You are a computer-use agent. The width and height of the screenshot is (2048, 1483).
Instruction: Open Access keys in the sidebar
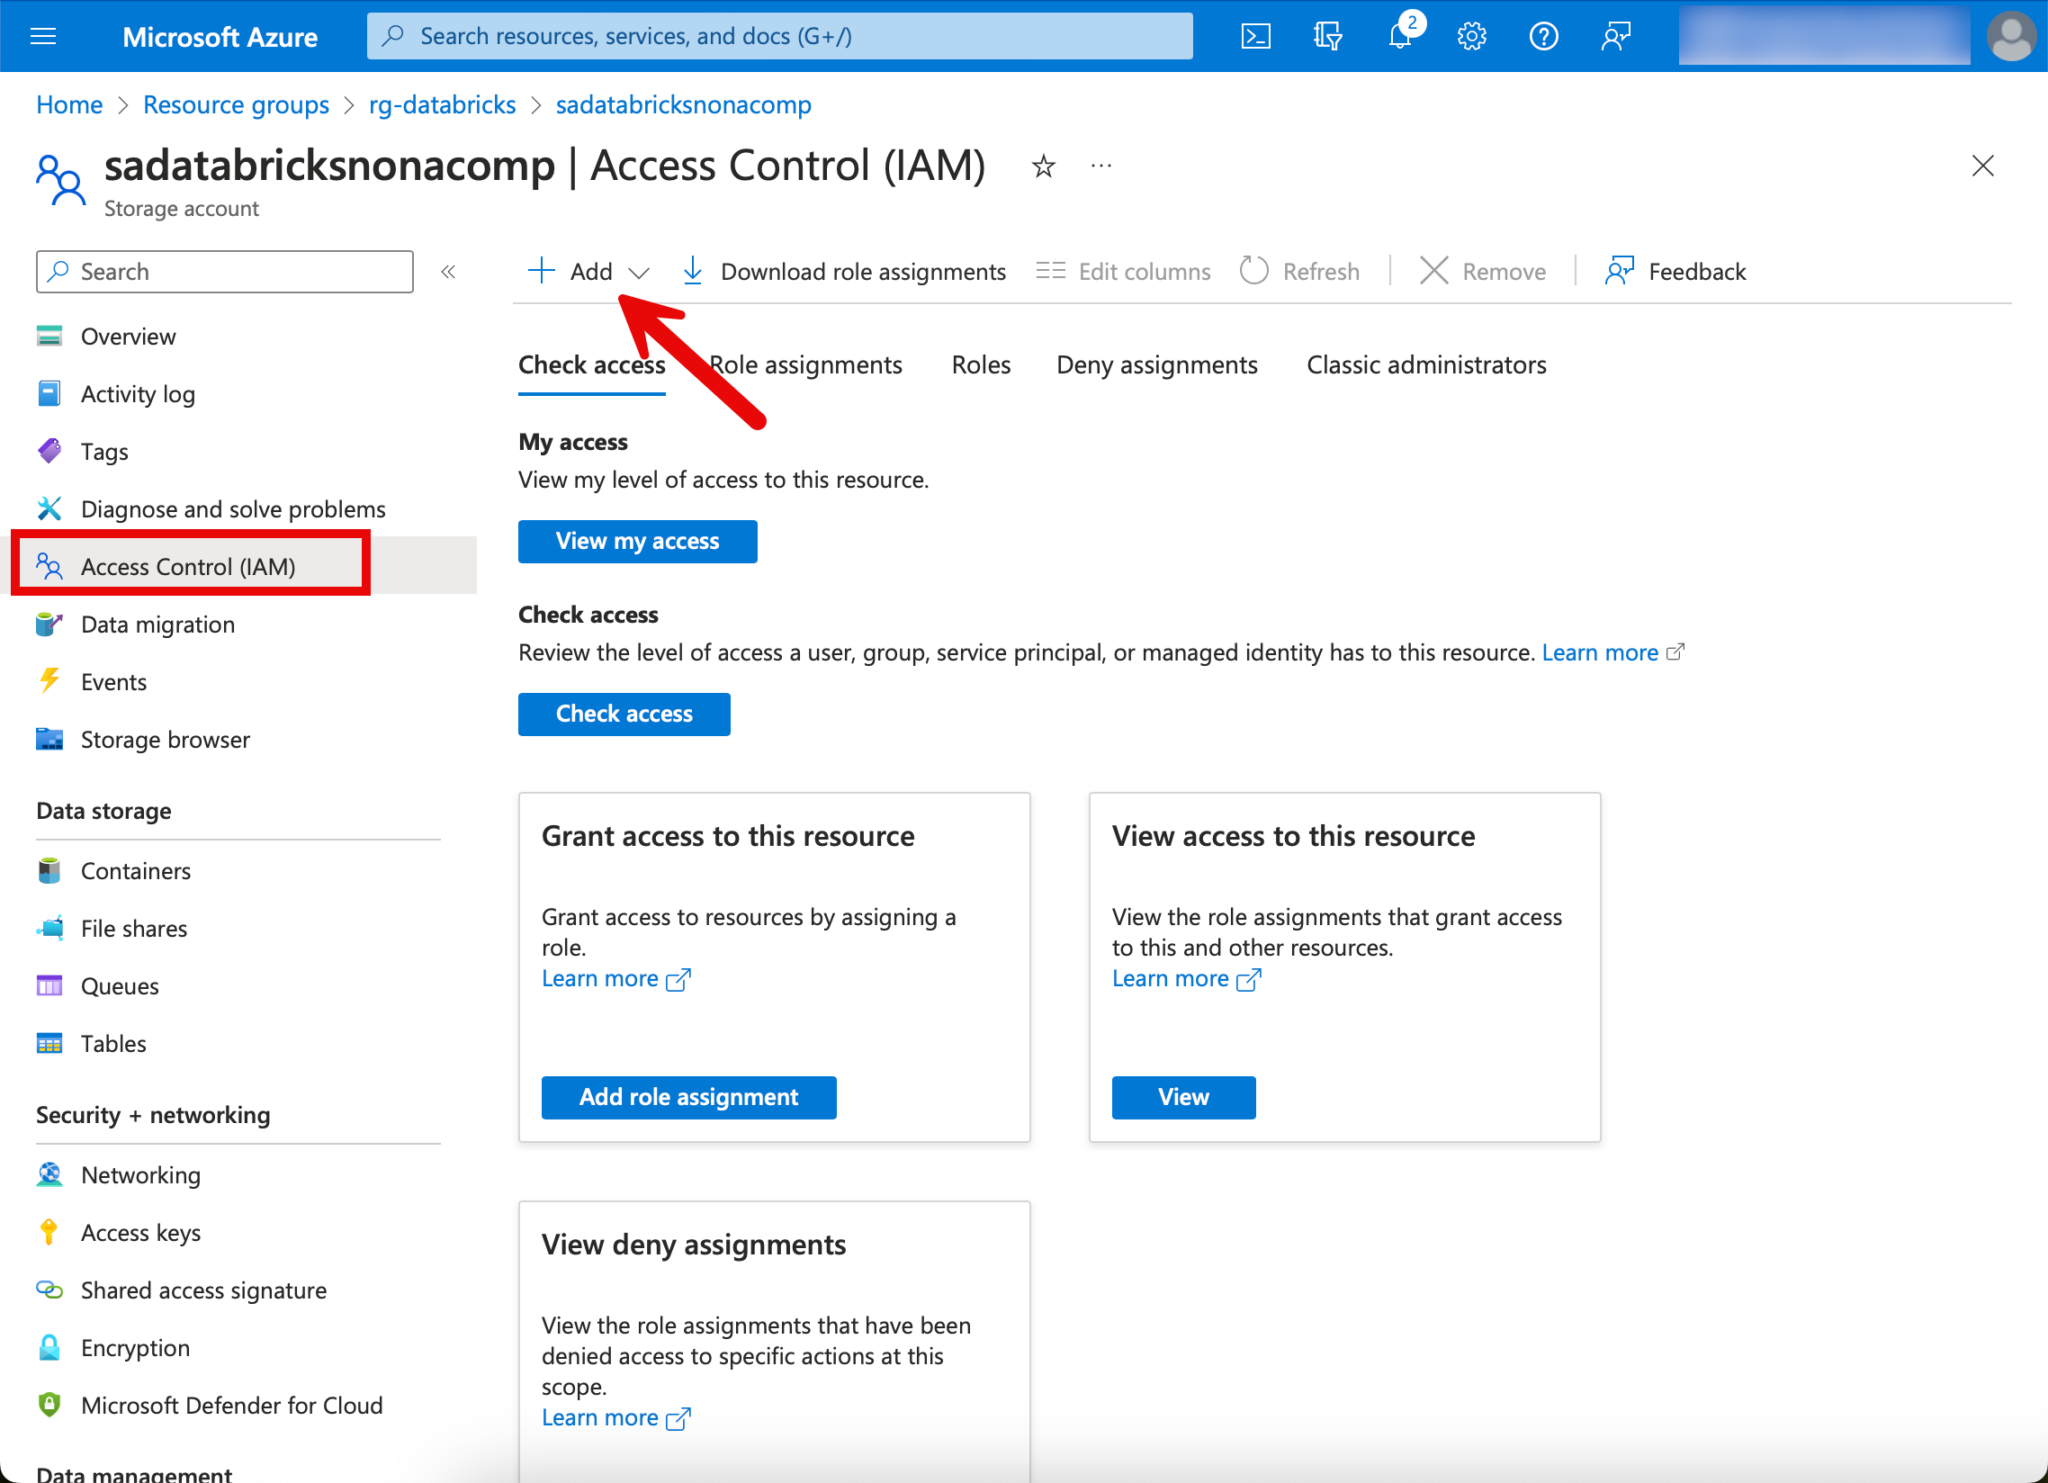pos(140,1233)
